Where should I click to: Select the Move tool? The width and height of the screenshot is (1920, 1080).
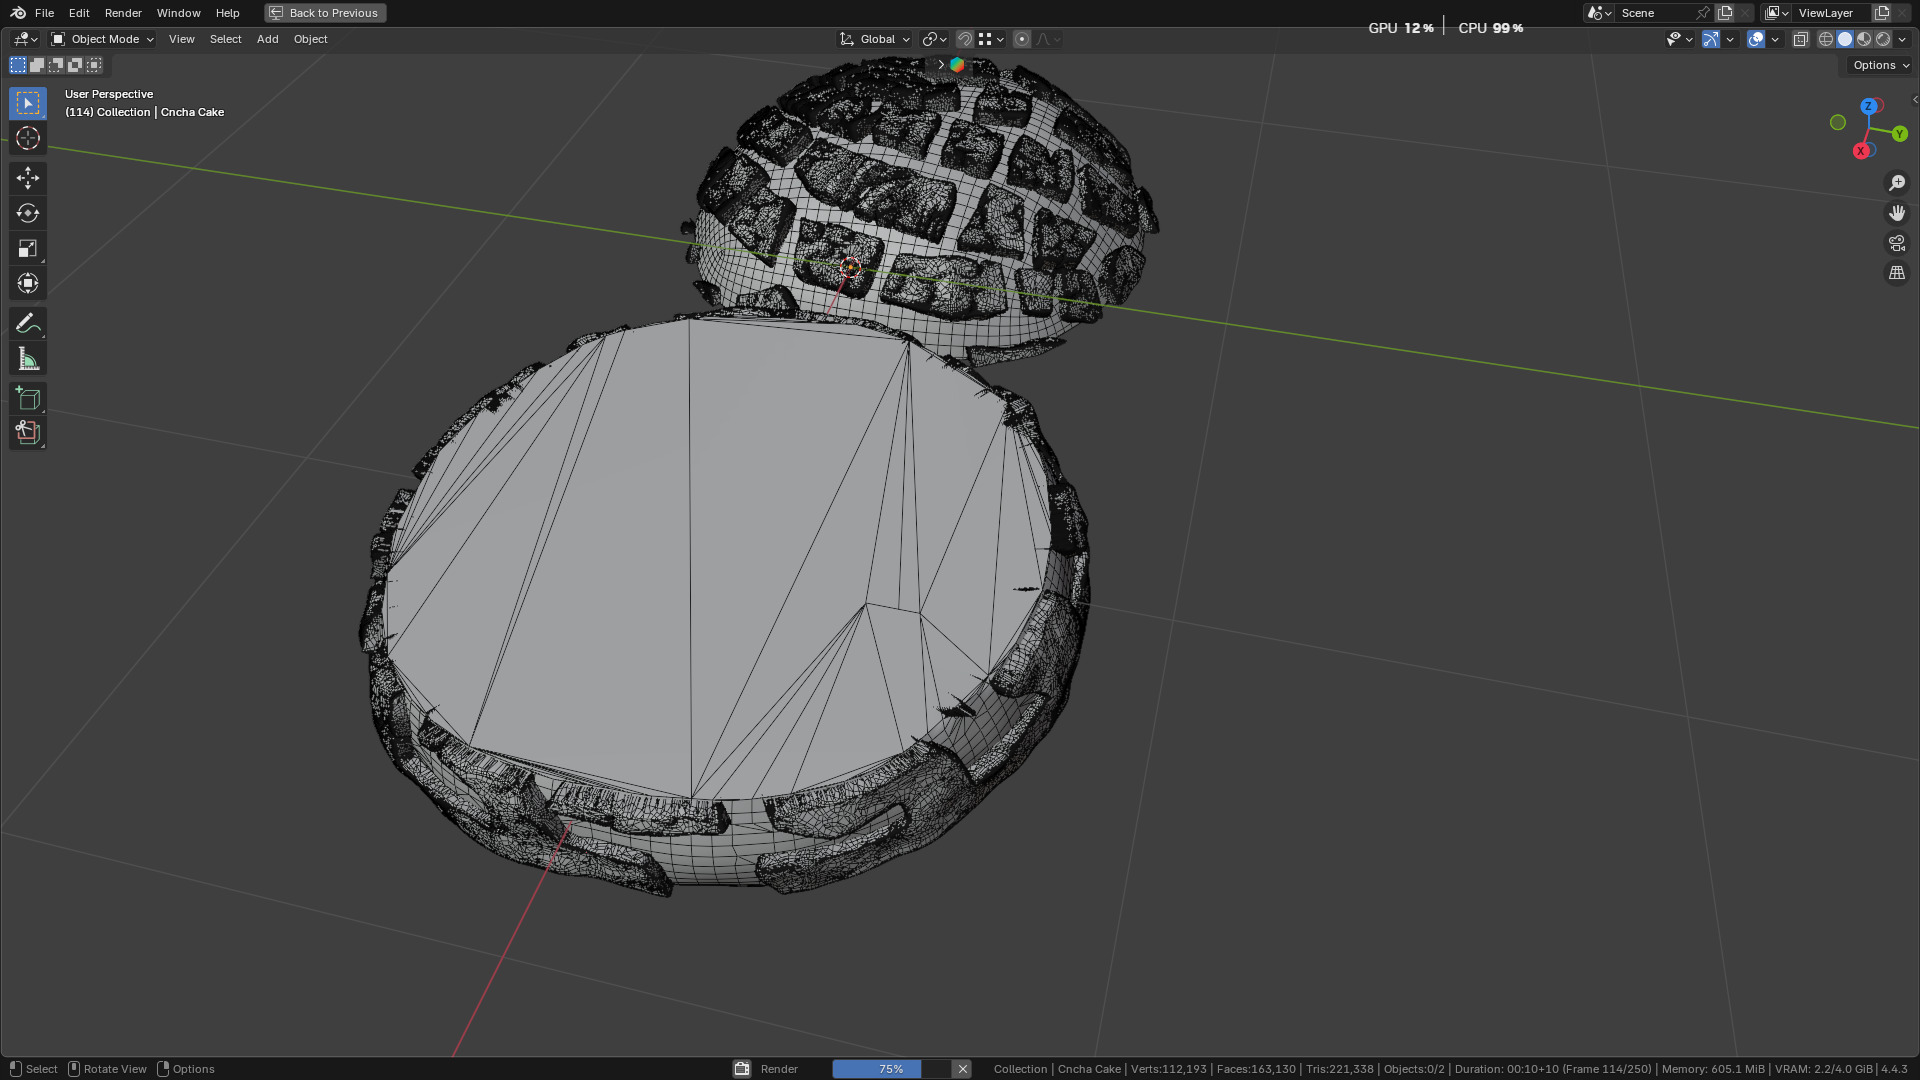tap(28, 178)
